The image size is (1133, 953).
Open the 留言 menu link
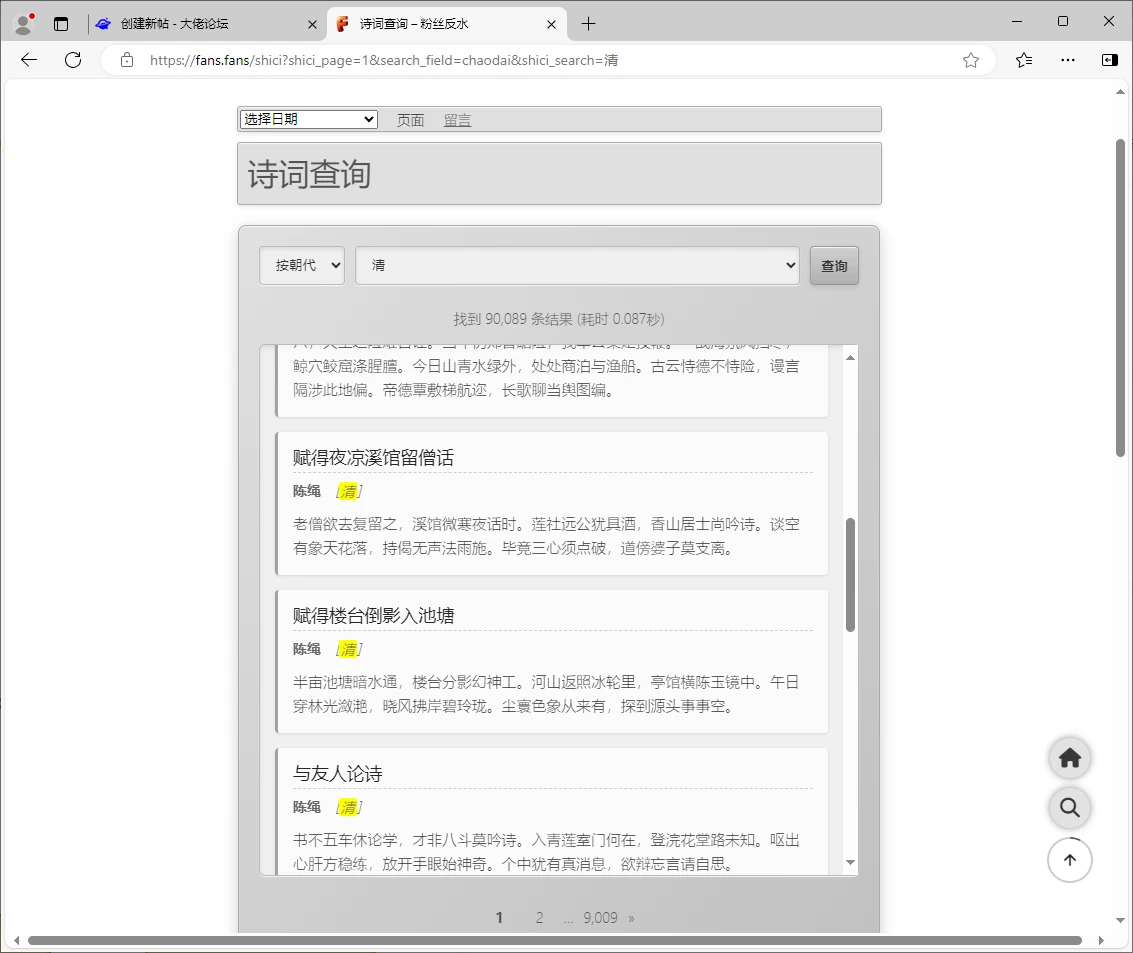point(457,120)
